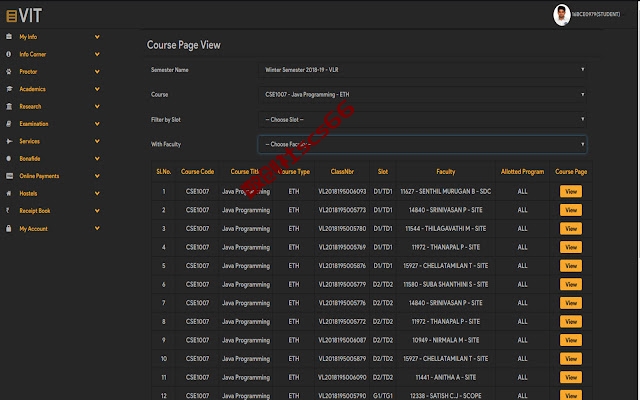The image size is (640, 400).
Task: Open the Choose Faculty dropdown
Action: click(422, 144)
